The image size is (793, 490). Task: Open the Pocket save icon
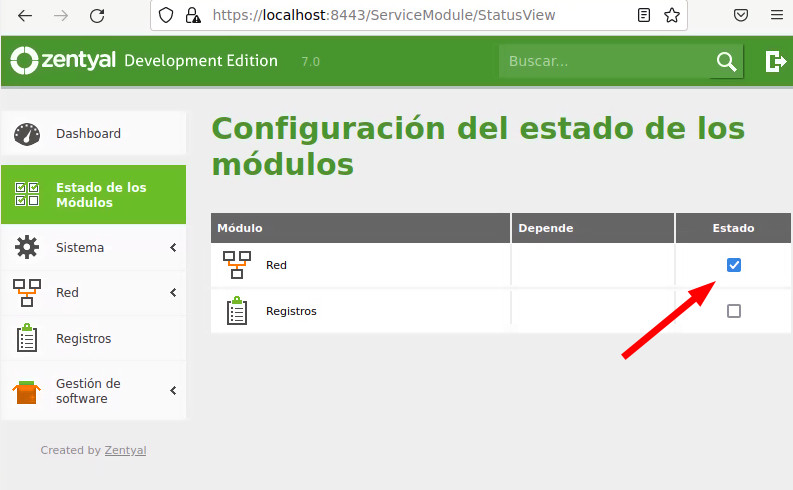741,15
